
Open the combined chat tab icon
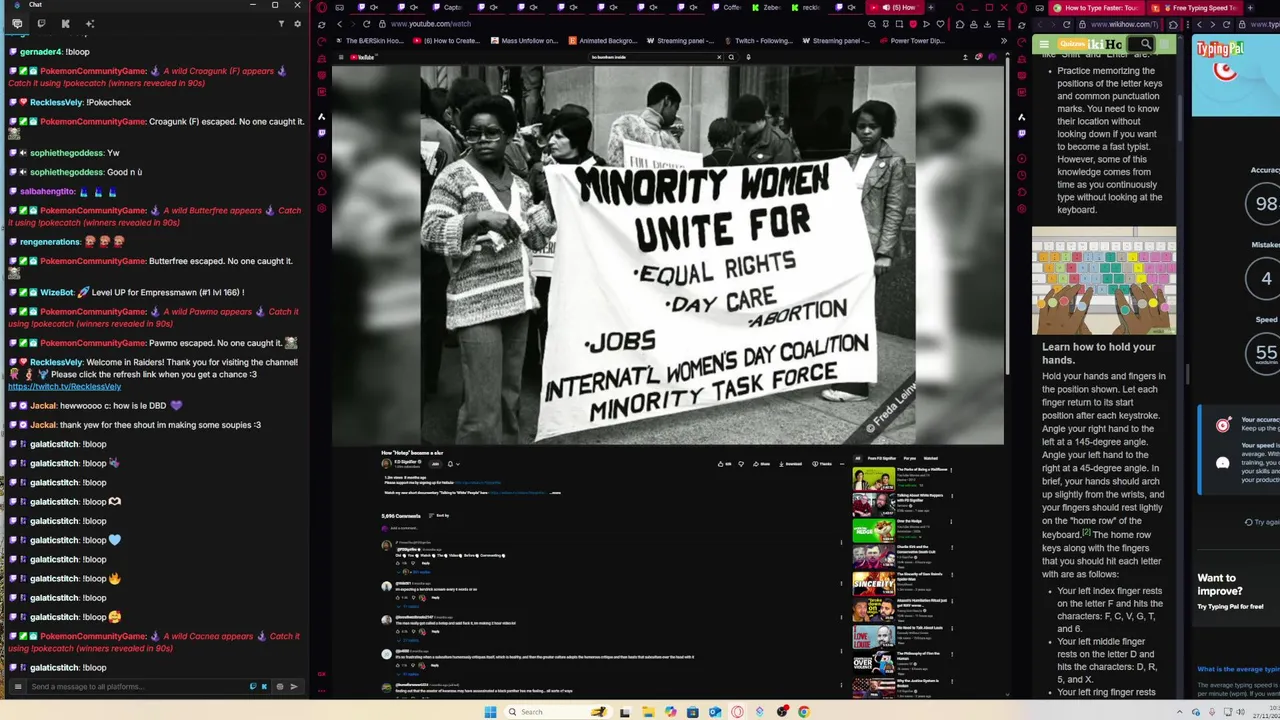[x=17, y=24]
